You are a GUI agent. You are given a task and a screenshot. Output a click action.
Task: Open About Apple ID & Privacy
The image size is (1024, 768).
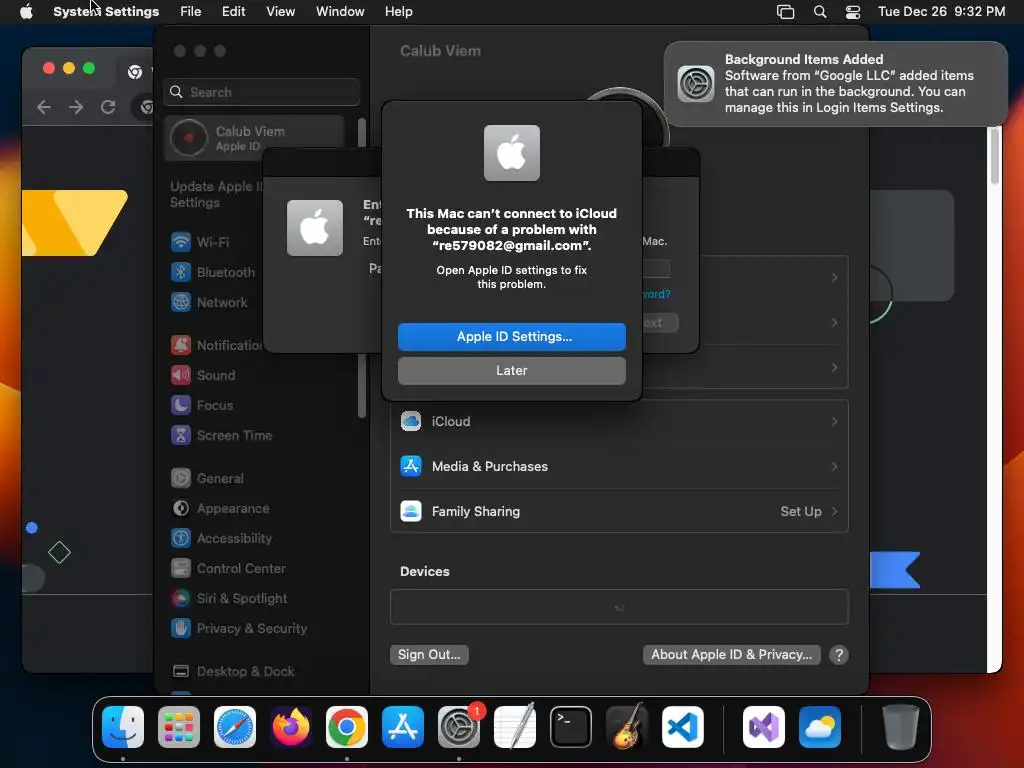coord(731,654)
